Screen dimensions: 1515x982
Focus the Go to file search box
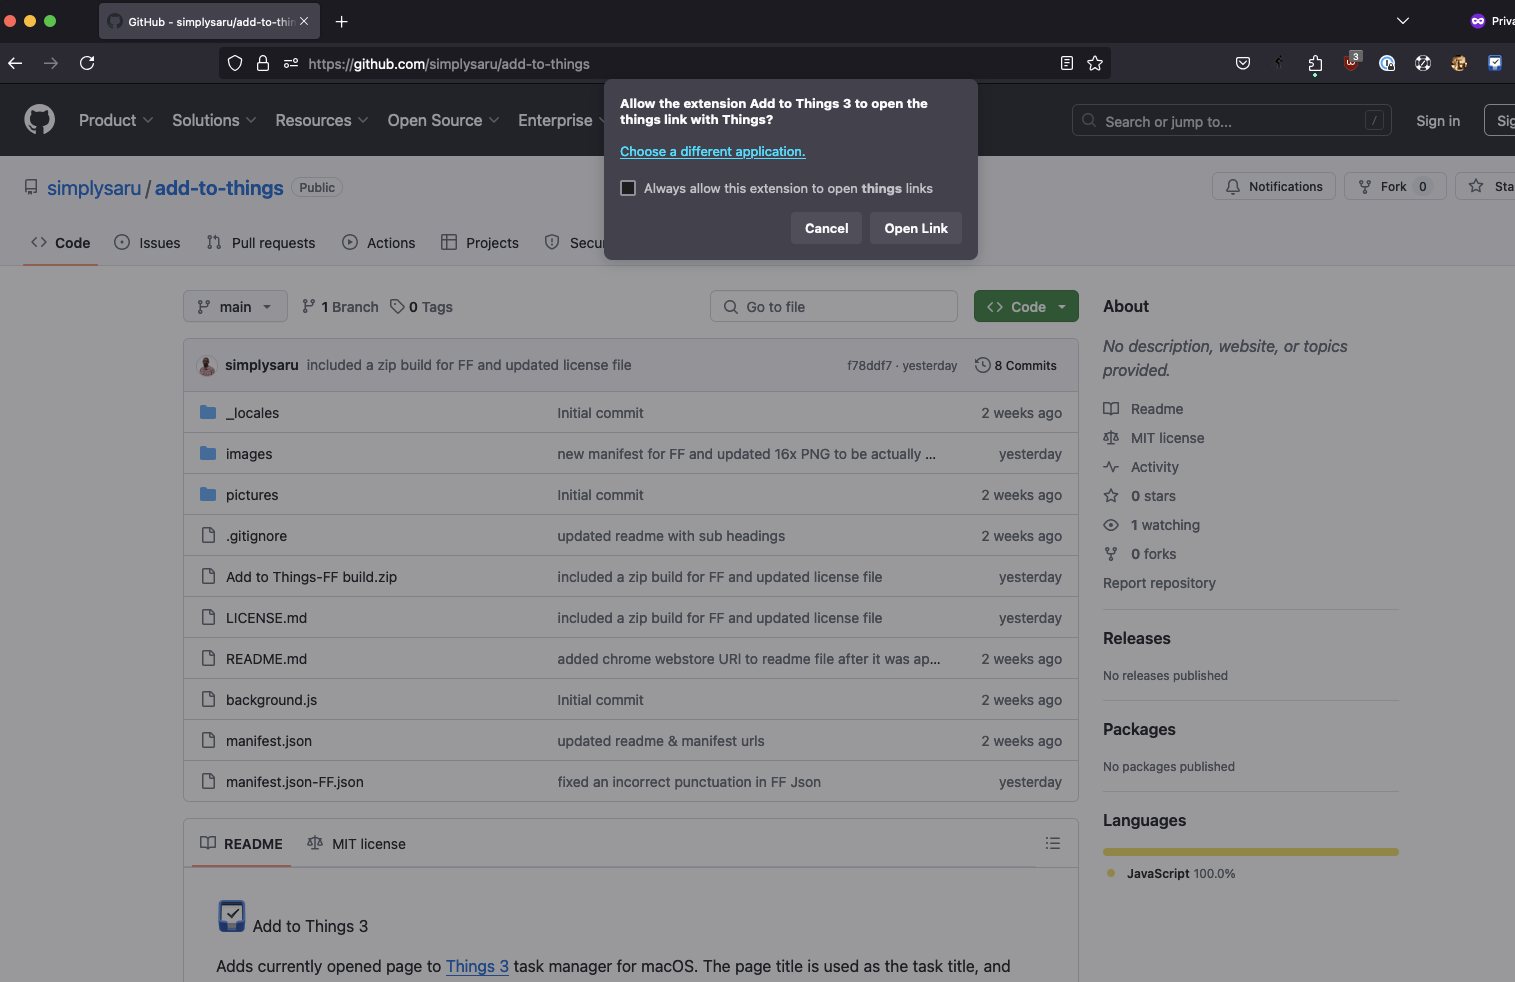coord(834,306)
